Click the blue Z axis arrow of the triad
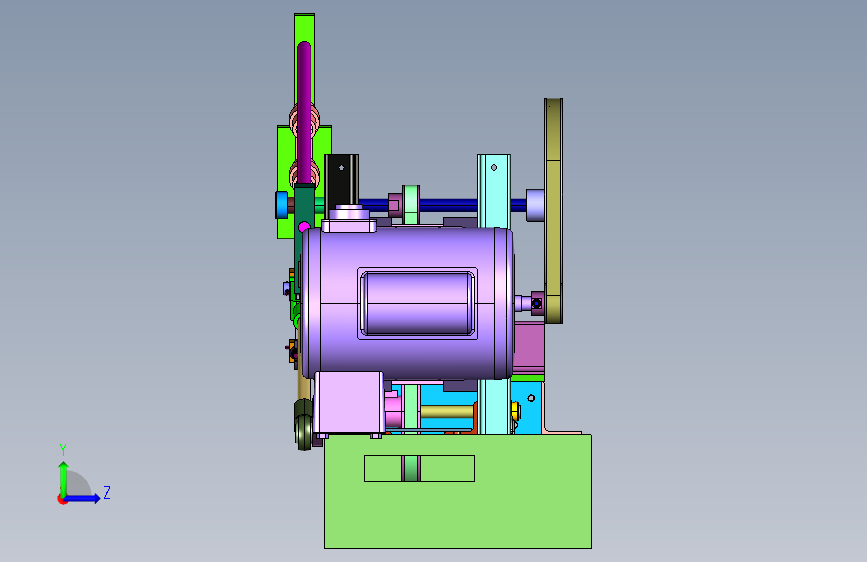Image resolution: width=867 pixels, height=562 pixels. tap(83, 498)
